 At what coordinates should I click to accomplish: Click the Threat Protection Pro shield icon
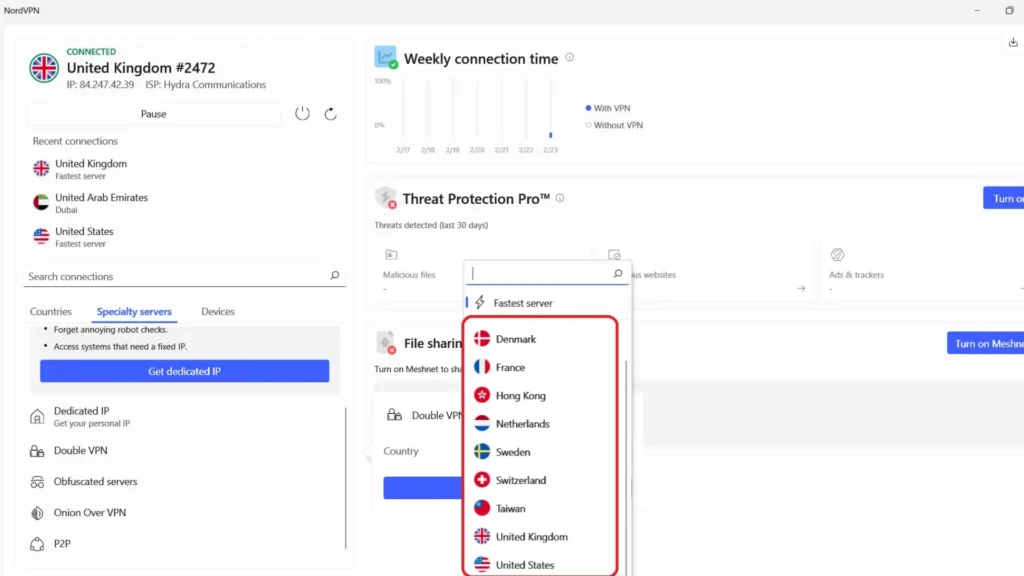pyautogui.click(x=385, y=197)
